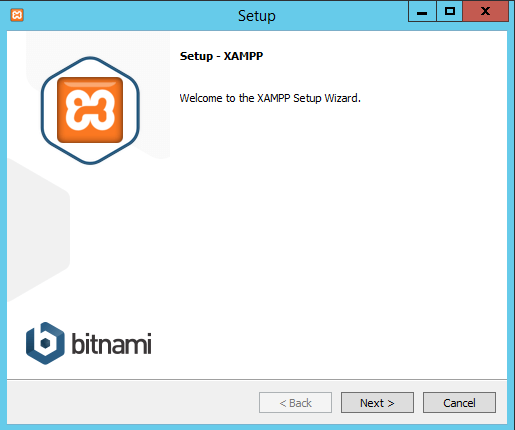Screen dimensions: 515x430
Task: Click the large XAMPP logo image
Action: click(90, 110)
